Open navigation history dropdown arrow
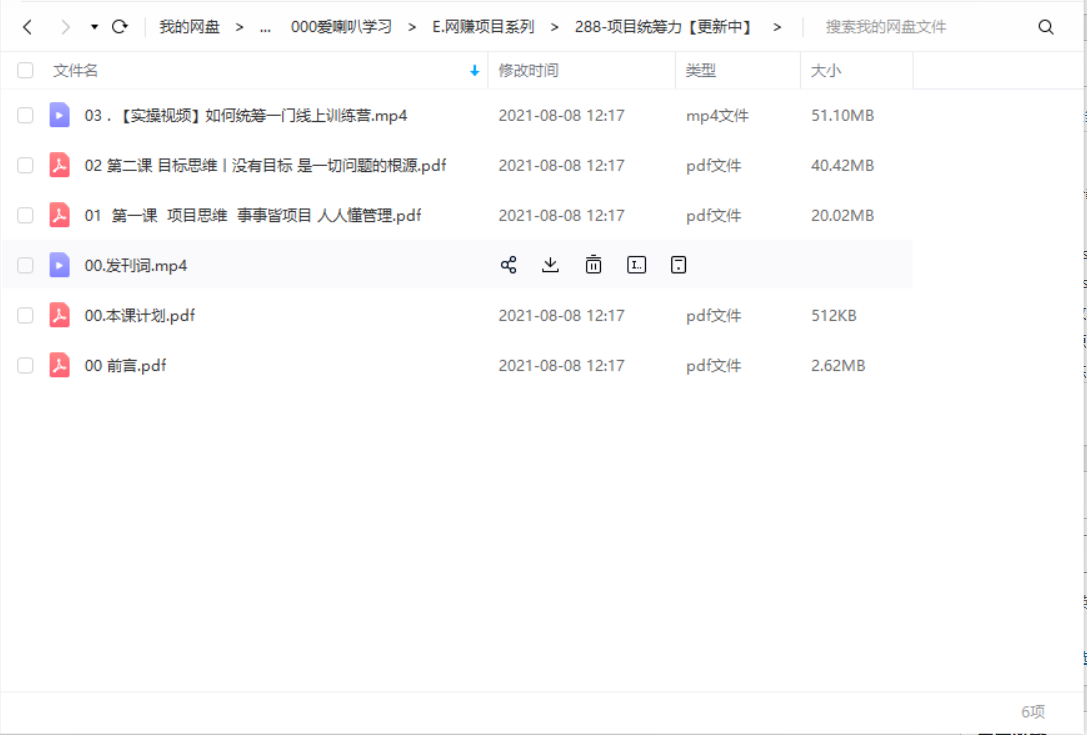This screenshot has height=735, width=1087. [94, 27]
